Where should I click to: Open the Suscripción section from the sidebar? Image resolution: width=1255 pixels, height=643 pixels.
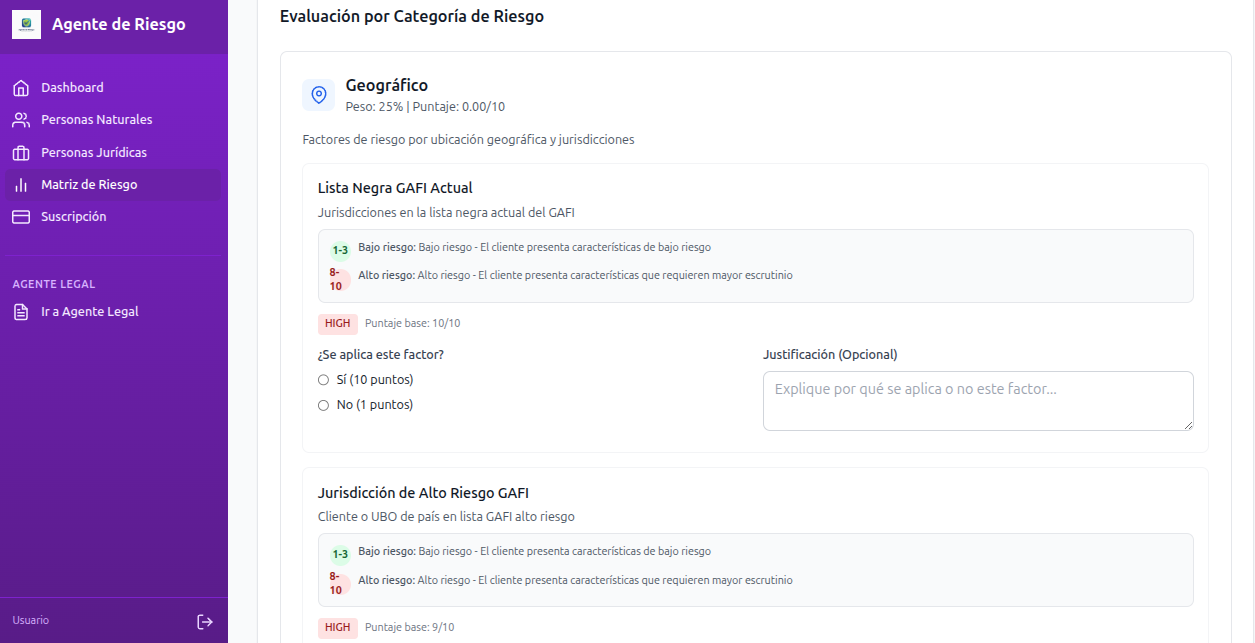[x=73, y=216]
